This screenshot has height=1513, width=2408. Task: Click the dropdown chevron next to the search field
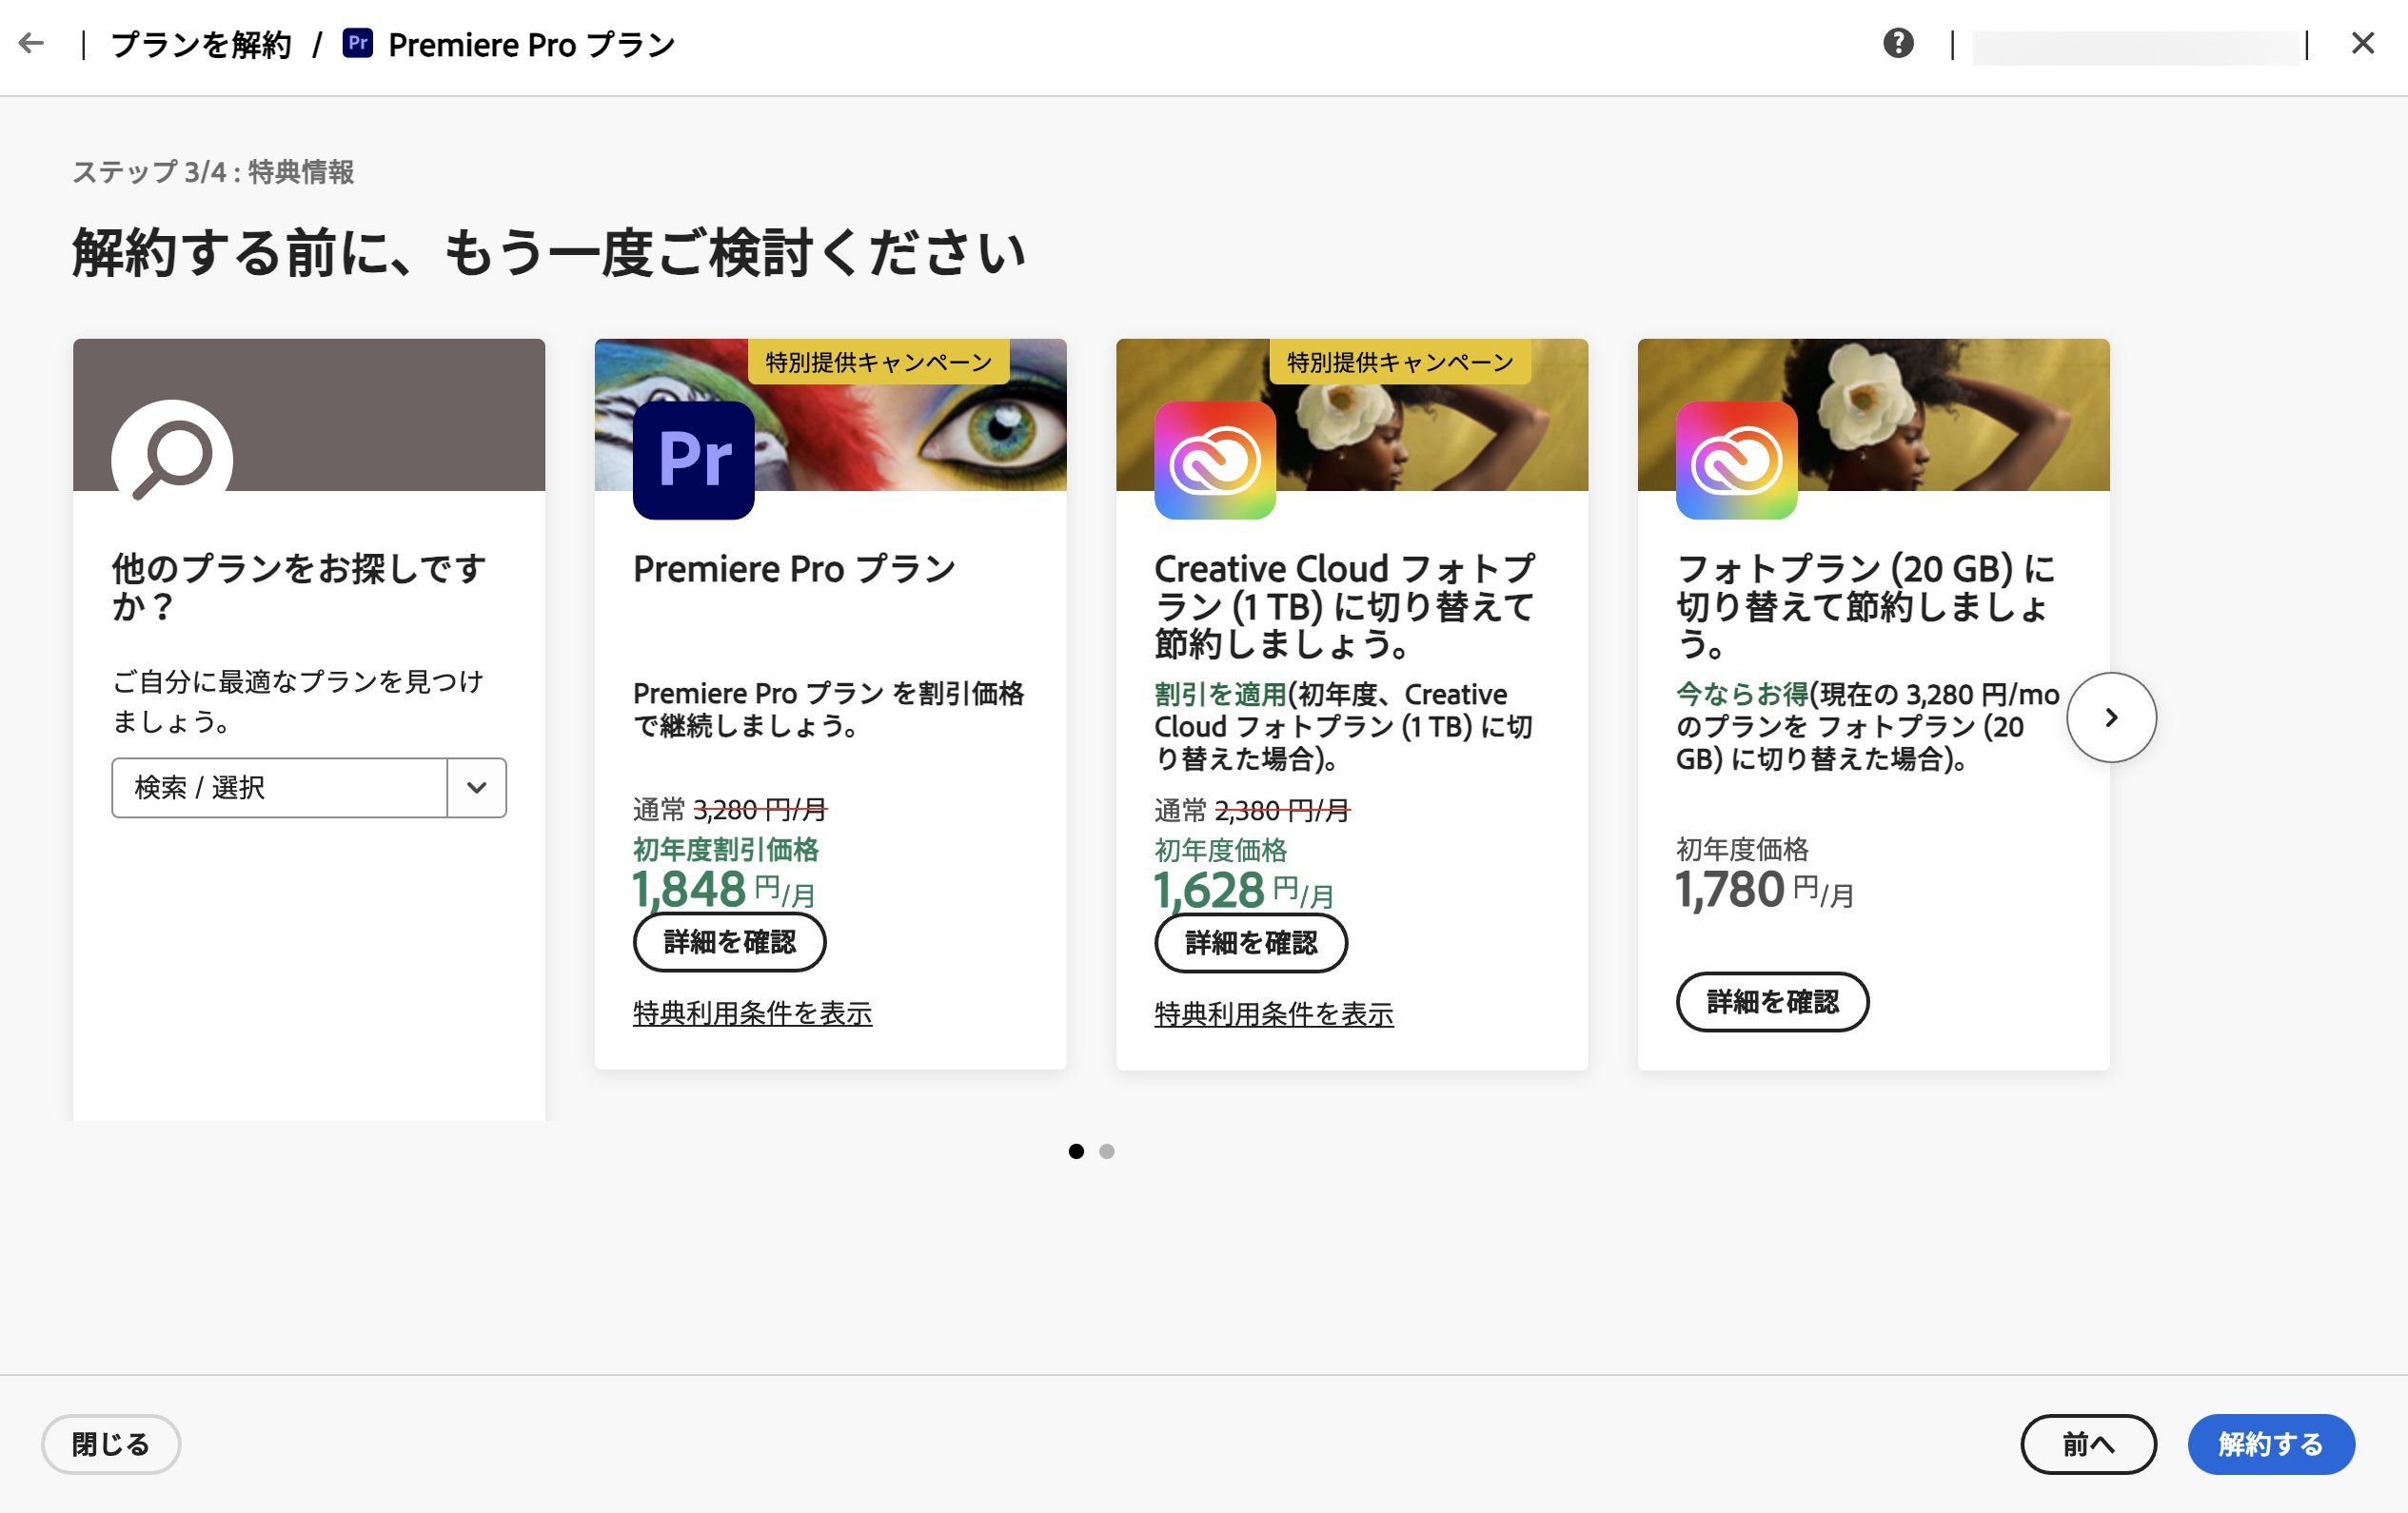tap(476, 788)
